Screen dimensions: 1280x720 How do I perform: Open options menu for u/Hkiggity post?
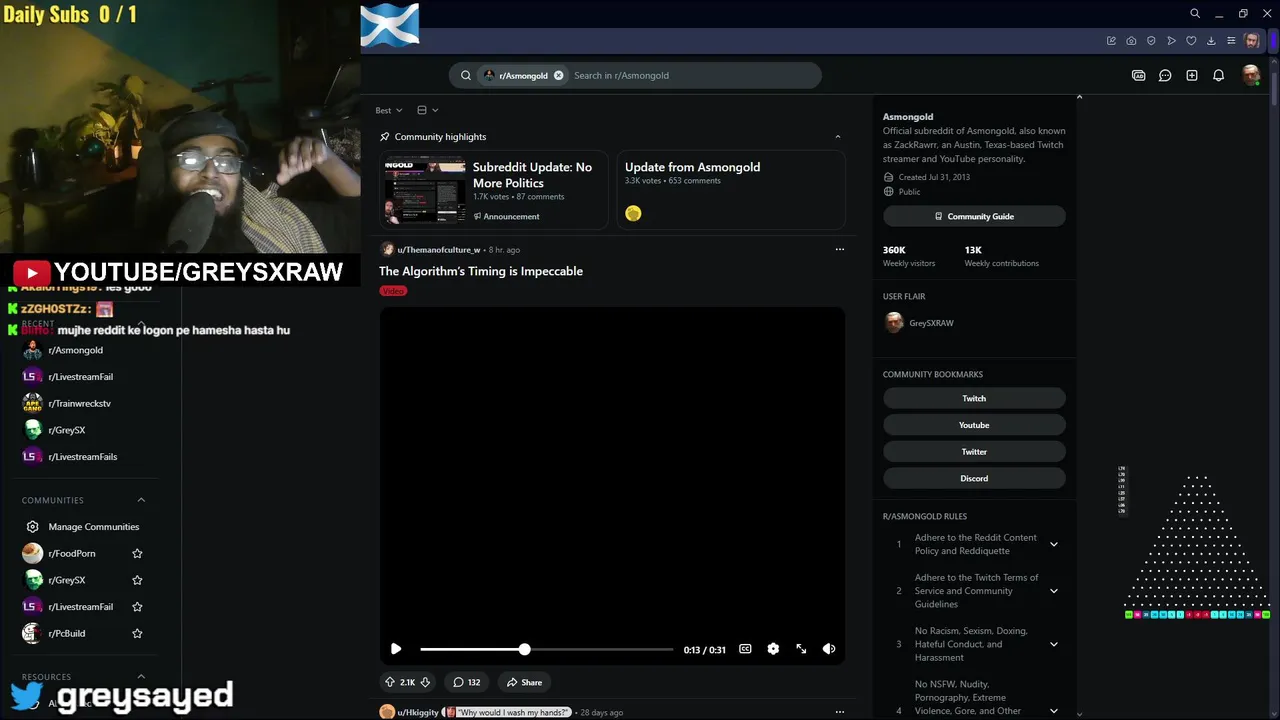click(x=839, y=712)
